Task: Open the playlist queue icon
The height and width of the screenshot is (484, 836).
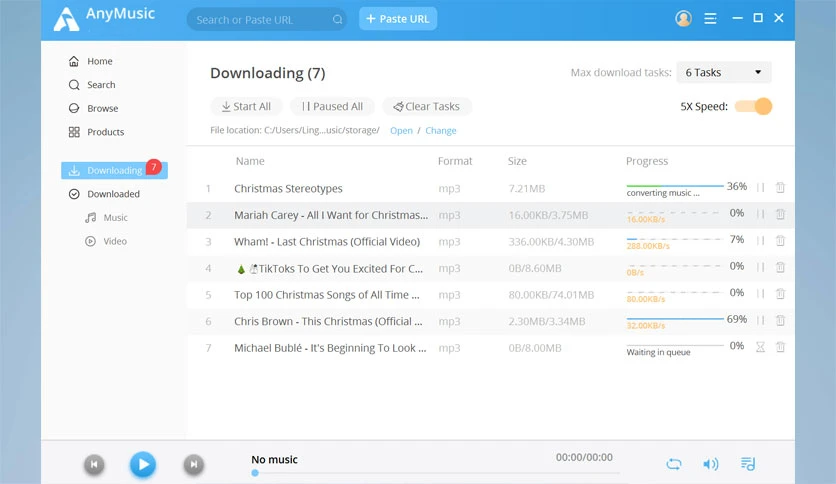Action: click(748, 464)
